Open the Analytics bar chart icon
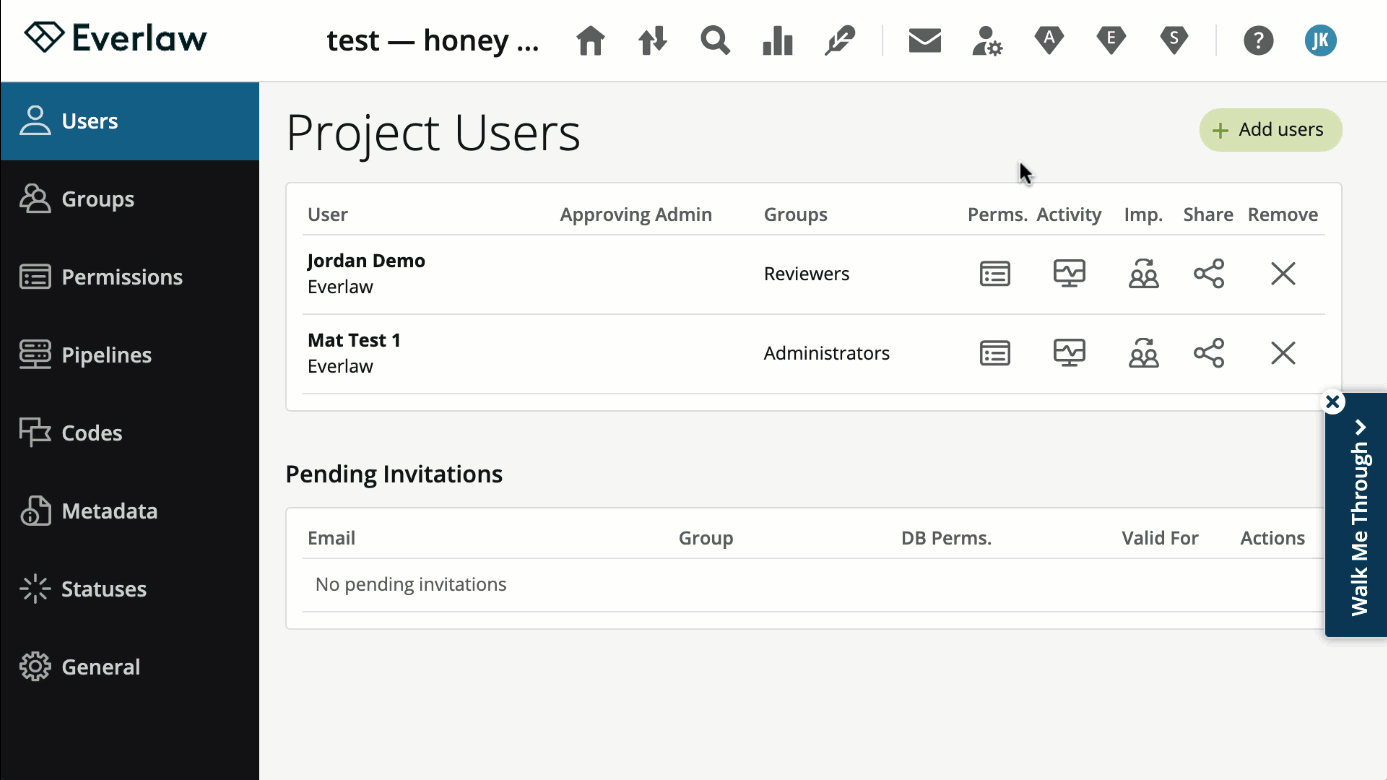The height and width of the screenshot is (780, 1387). tap(778, 40)
